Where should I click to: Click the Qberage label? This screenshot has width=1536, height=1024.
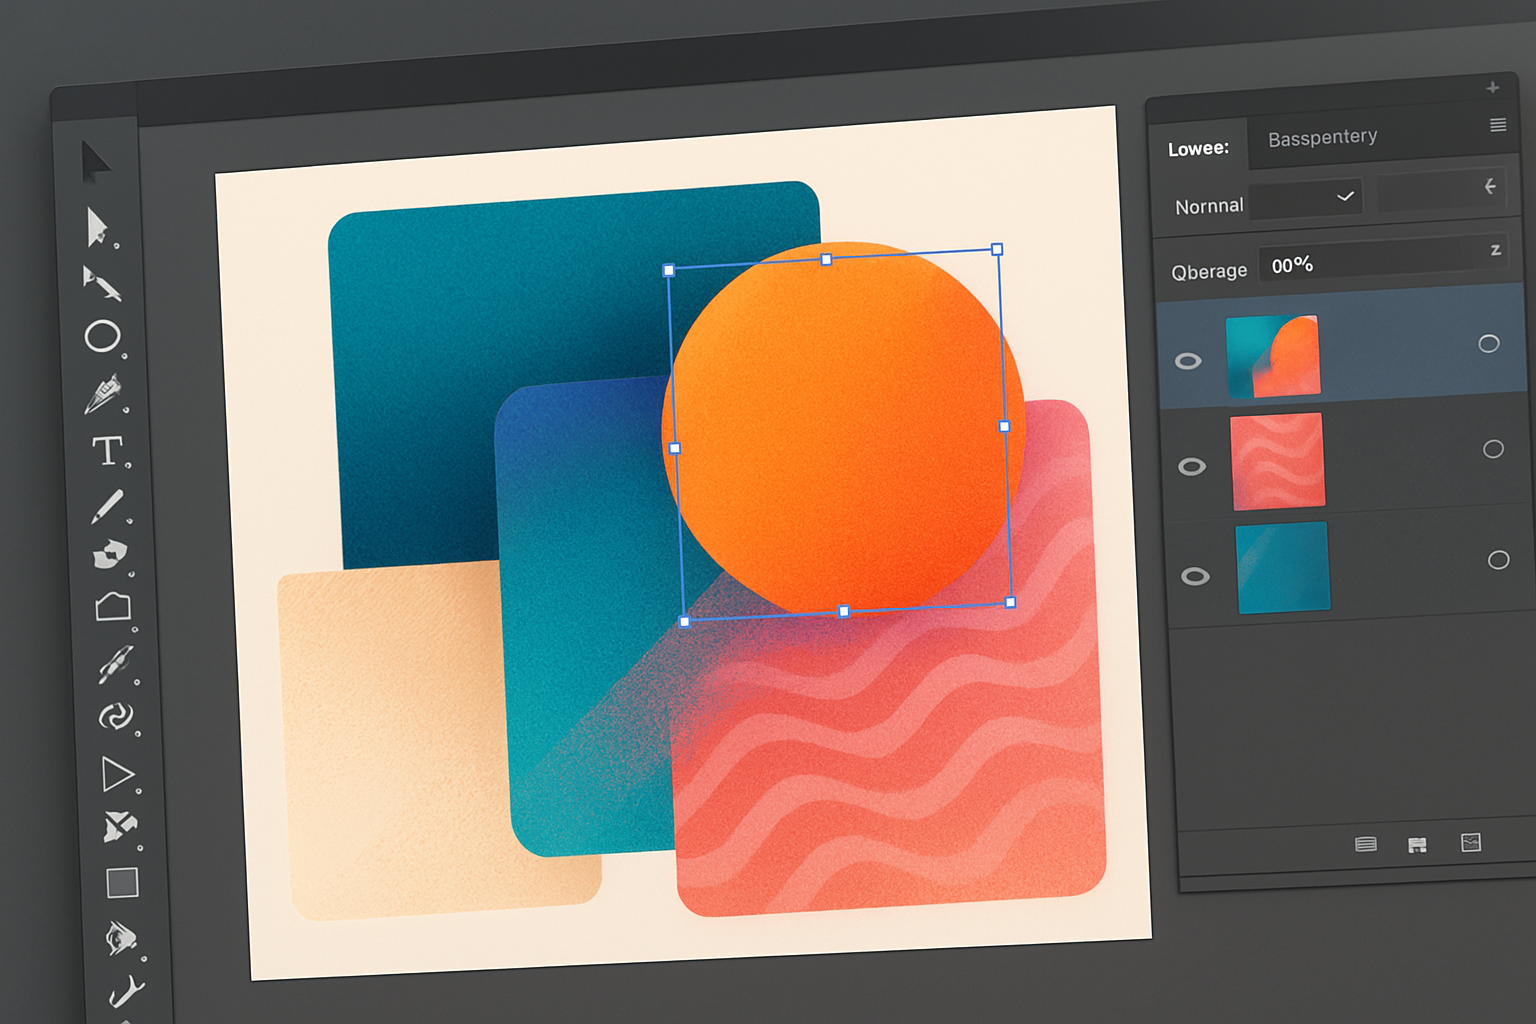click(x=1209, y=271)
